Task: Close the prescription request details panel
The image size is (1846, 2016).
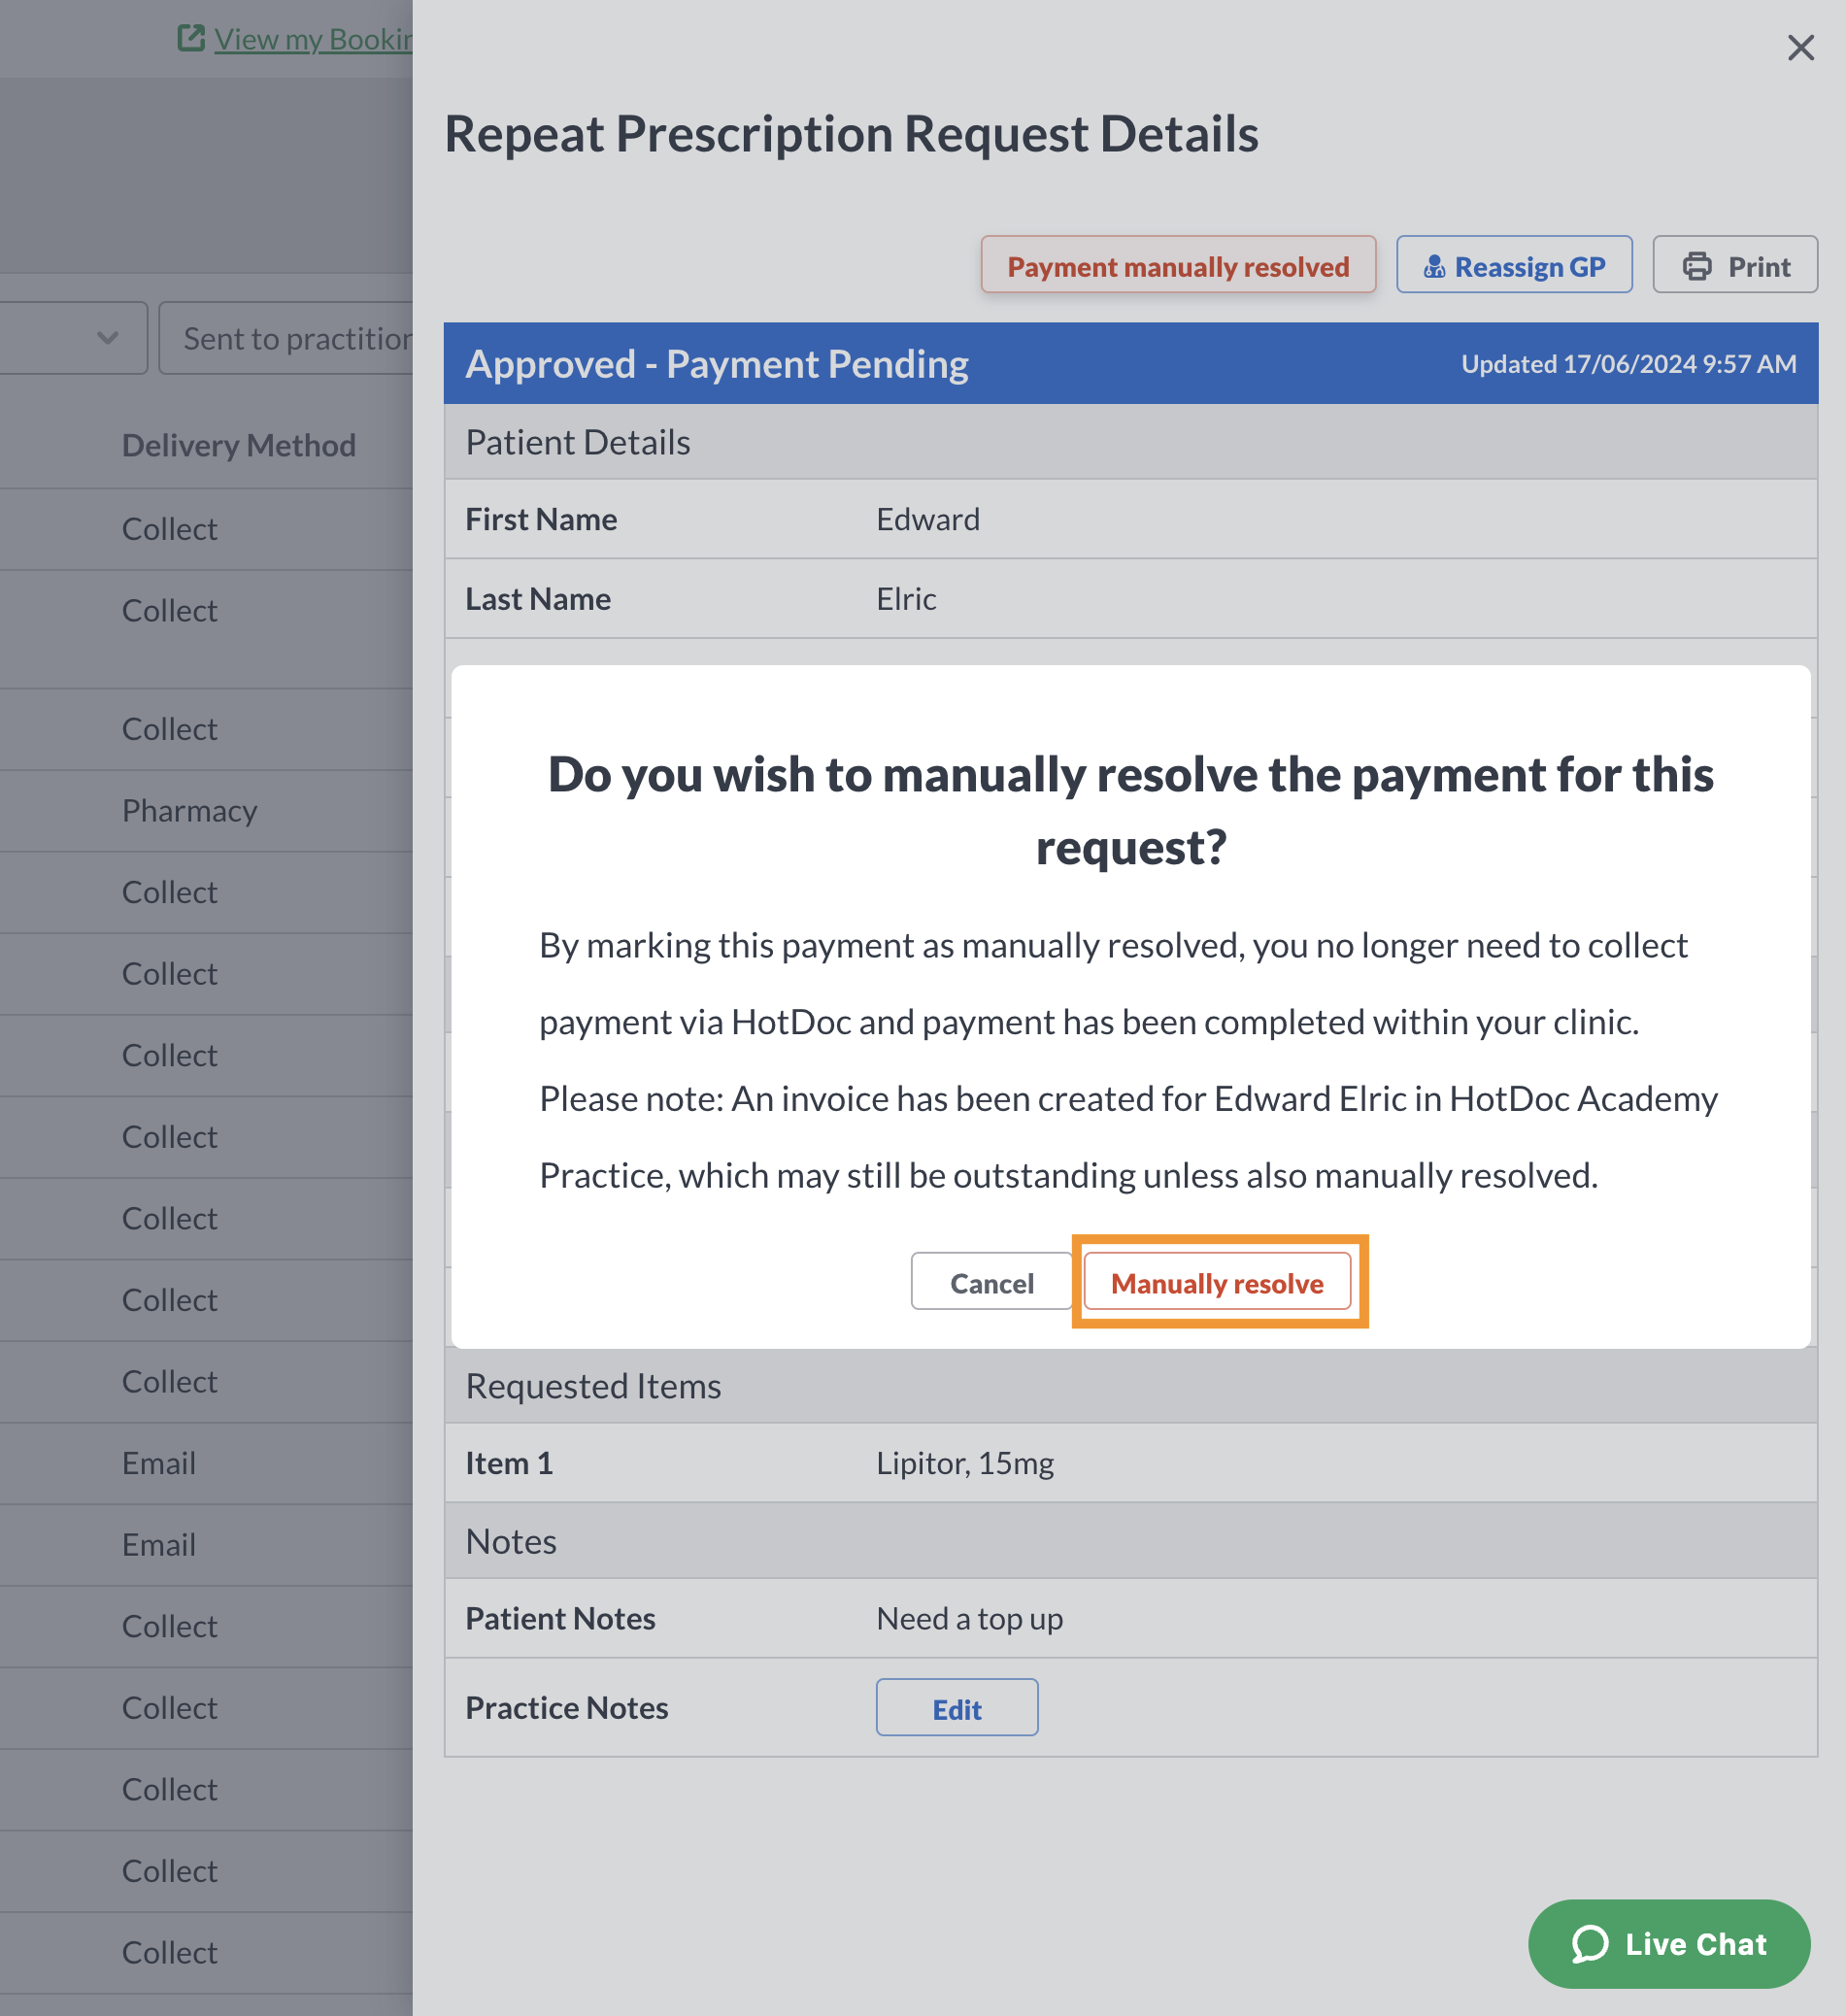Action: (x=1800, y=47)
